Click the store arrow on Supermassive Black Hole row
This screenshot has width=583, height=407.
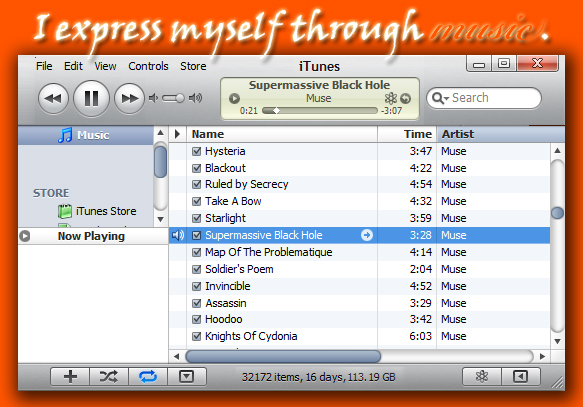pos(367,235)
